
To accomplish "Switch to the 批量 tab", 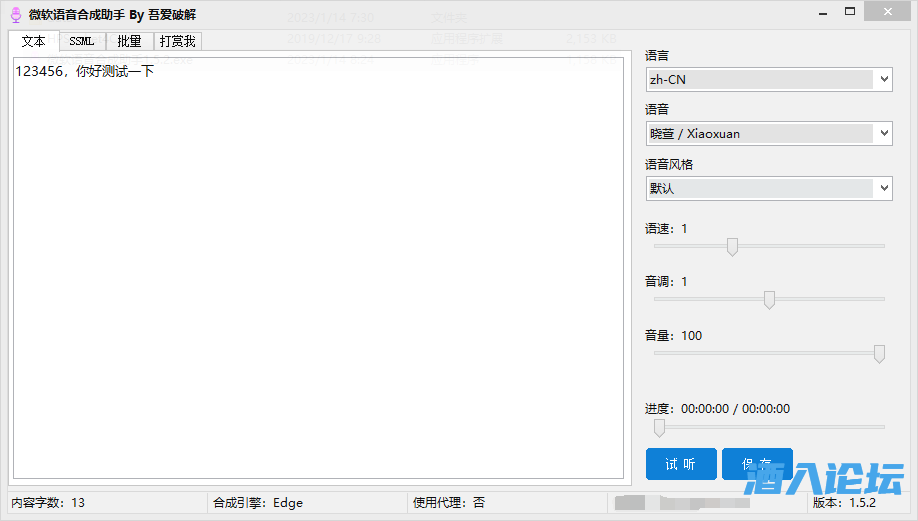I will point(129,42).
